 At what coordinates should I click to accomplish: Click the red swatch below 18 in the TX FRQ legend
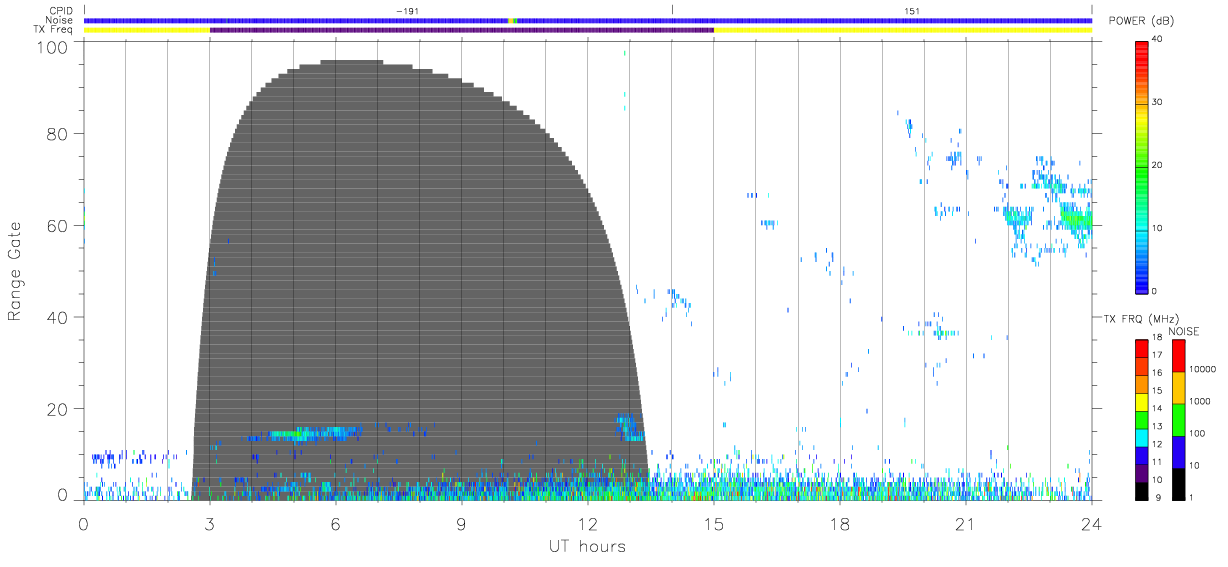[x=1141, y=349]
